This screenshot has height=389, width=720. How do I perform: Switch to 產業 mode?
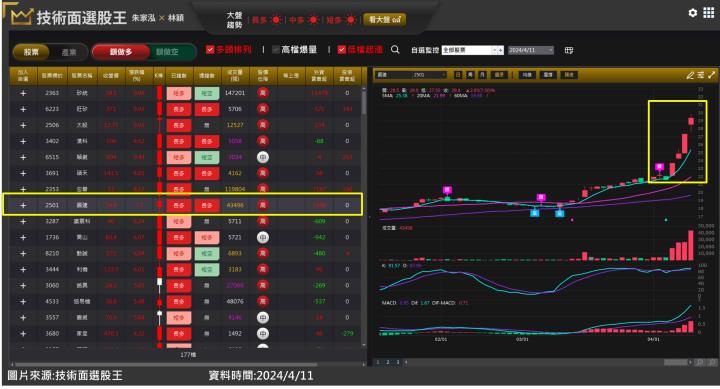69,52
